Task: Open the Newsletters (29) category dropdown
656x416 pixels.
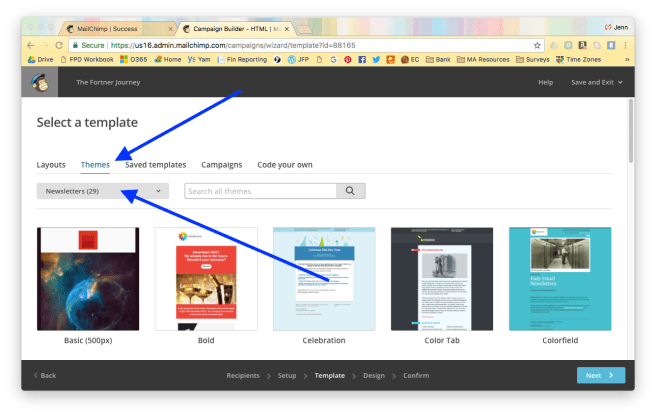Action: [x=103, y=191]
